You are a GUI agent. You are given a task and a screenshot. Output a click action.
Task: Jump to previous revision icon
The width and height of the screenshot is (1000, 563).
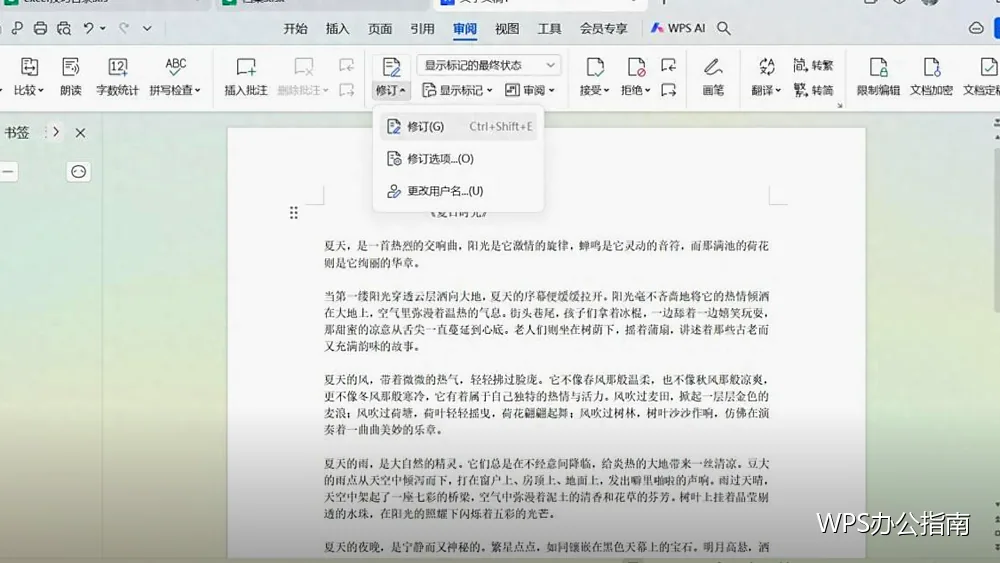pos(668,65)
